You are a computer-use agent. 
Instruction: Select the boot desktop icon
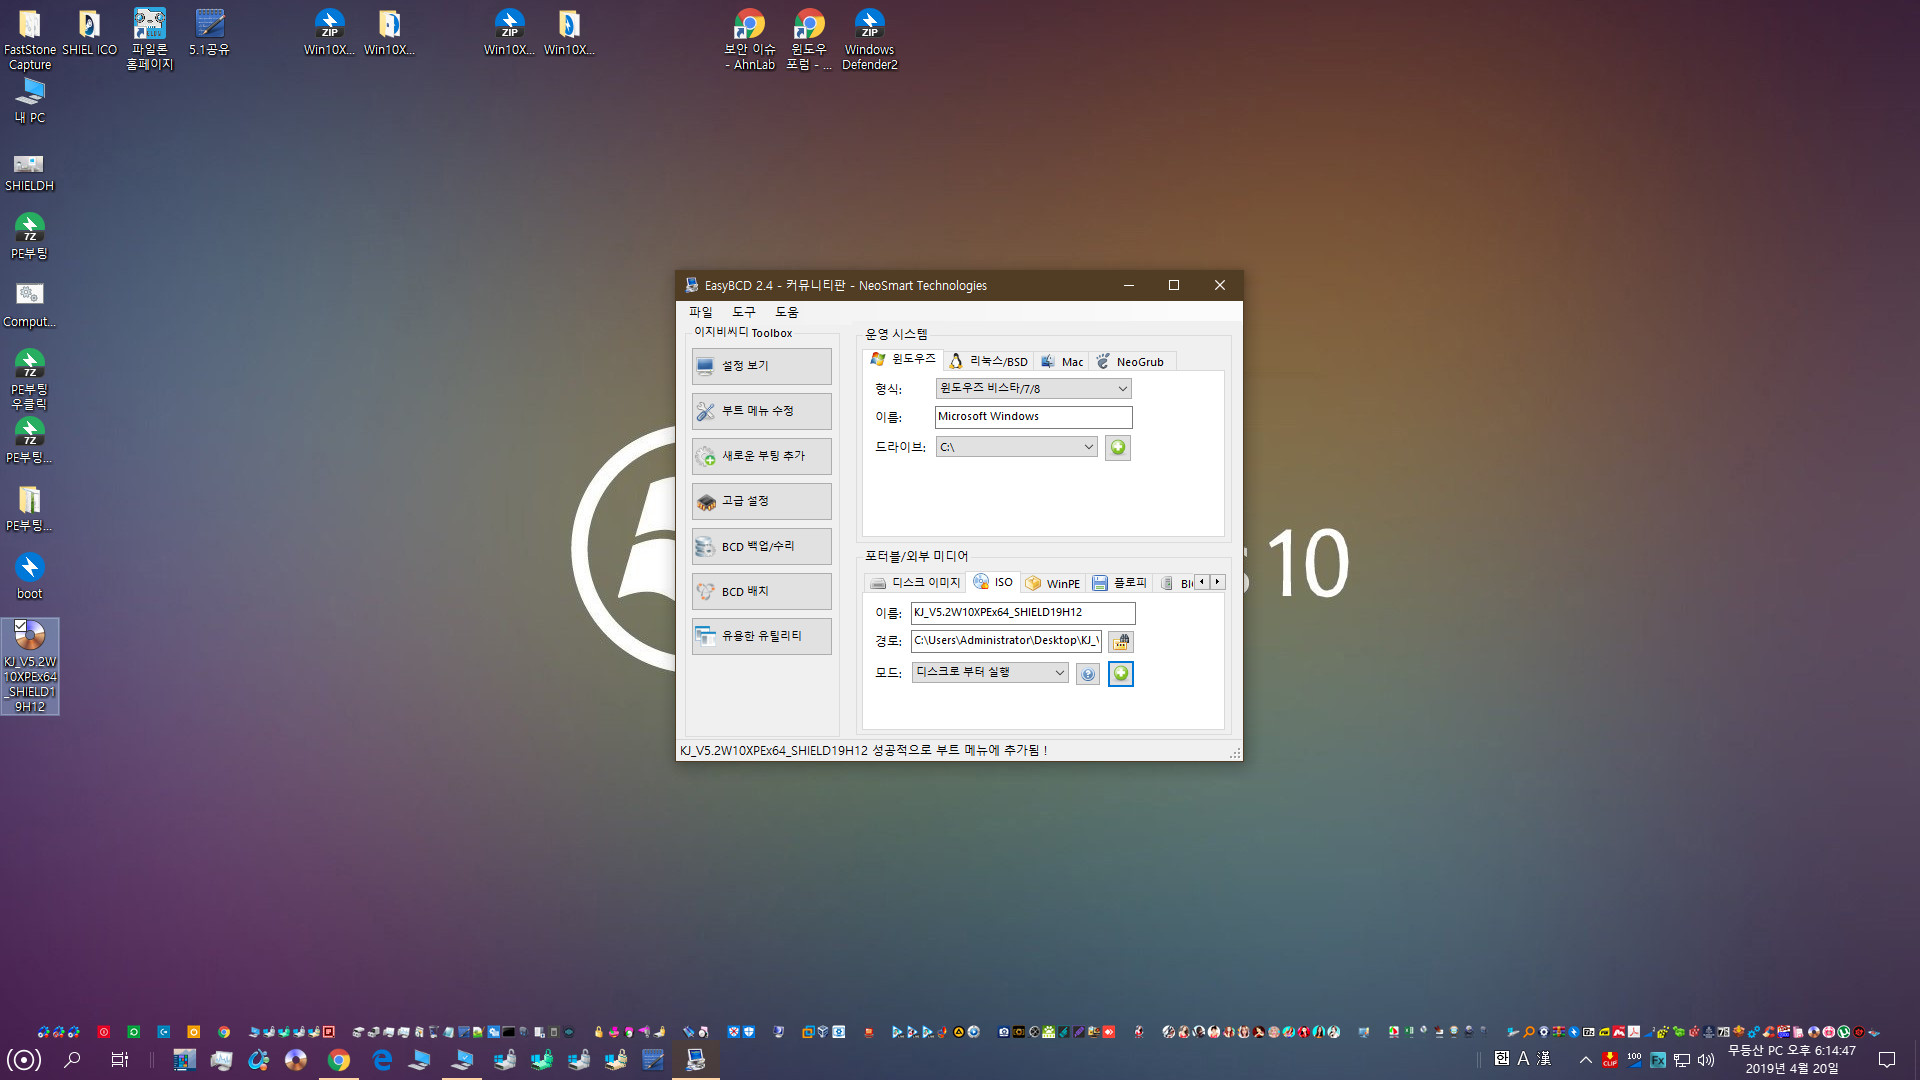30,576
